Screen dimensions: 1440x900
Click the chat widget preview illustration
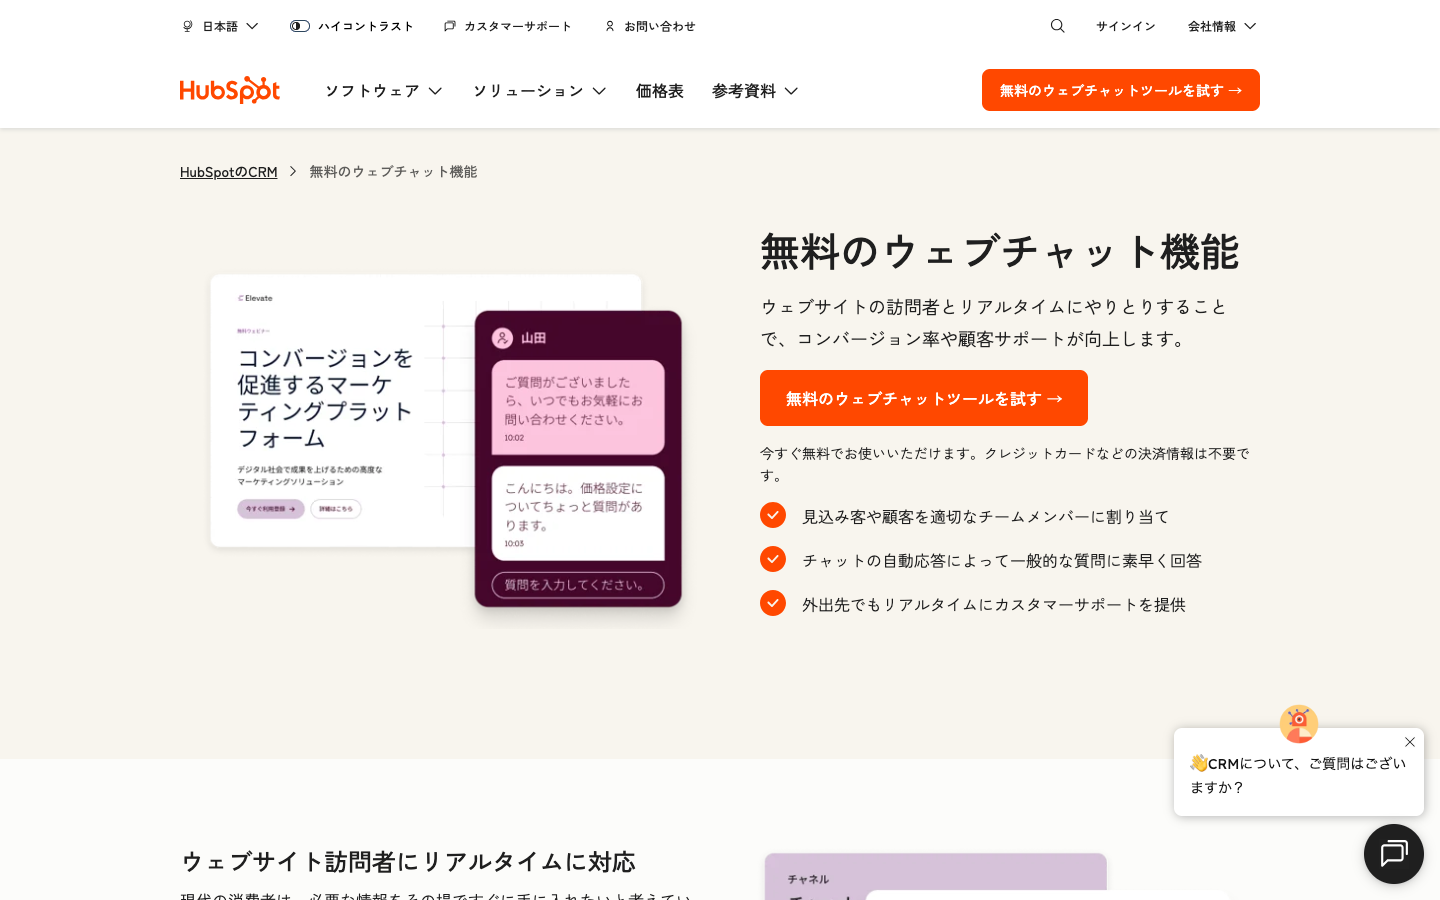coord(577,458)
